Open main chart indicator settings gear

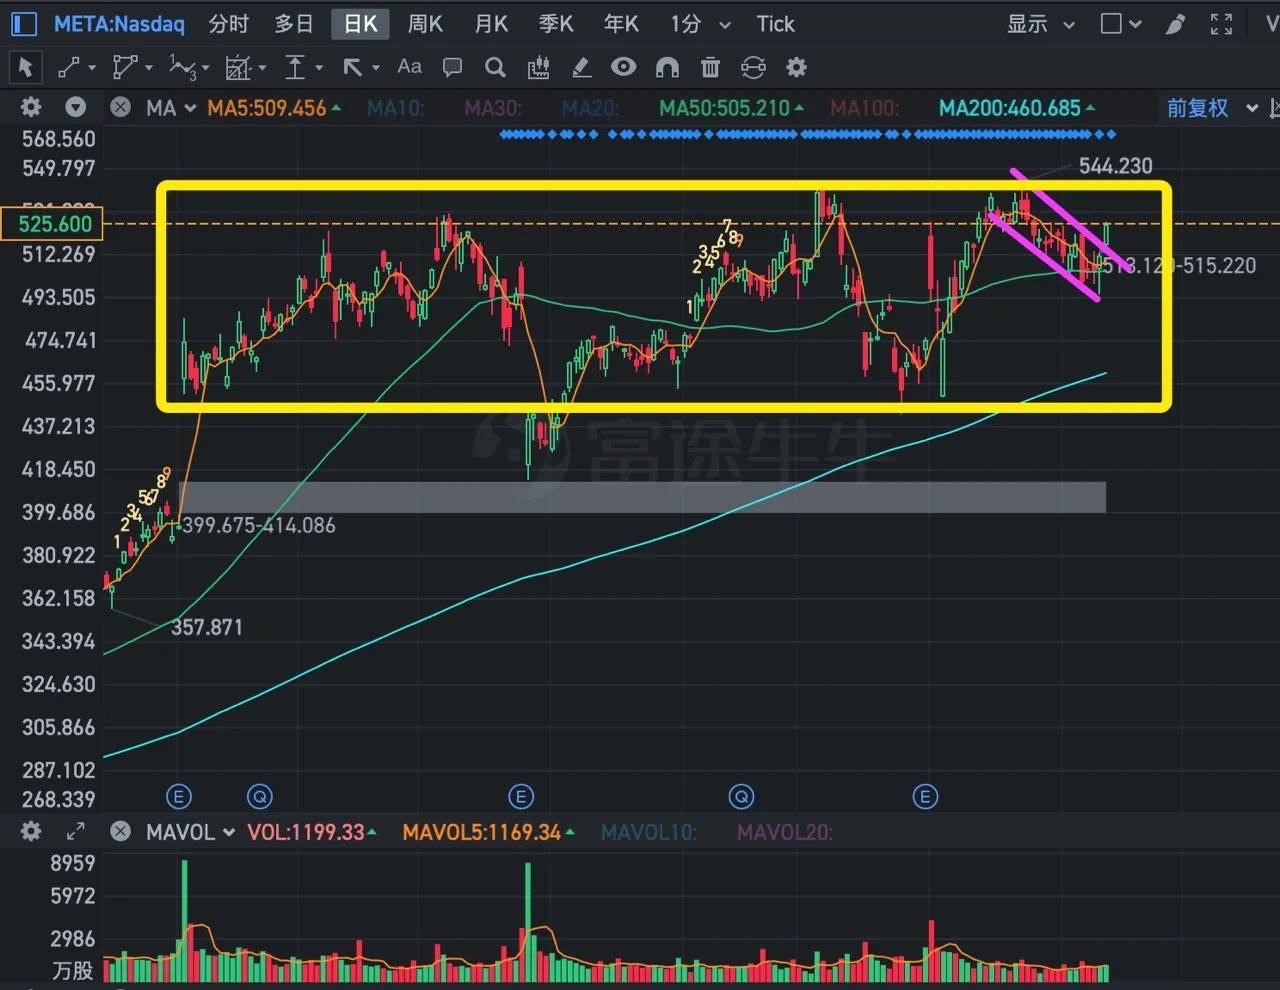click(x=31, y=107)
